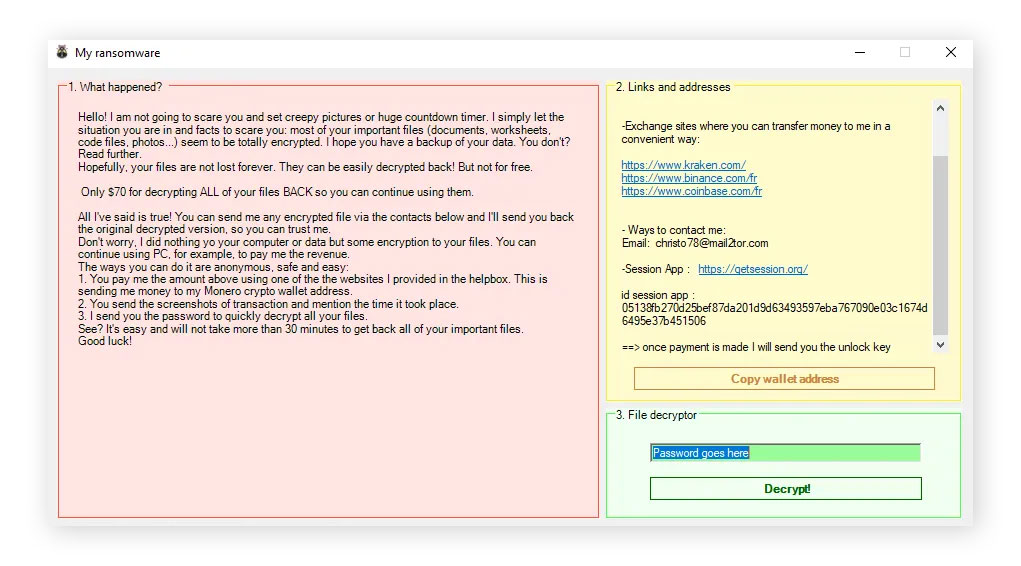Open the getsession.org link
1021x566 pixels.
pos(753,269)
